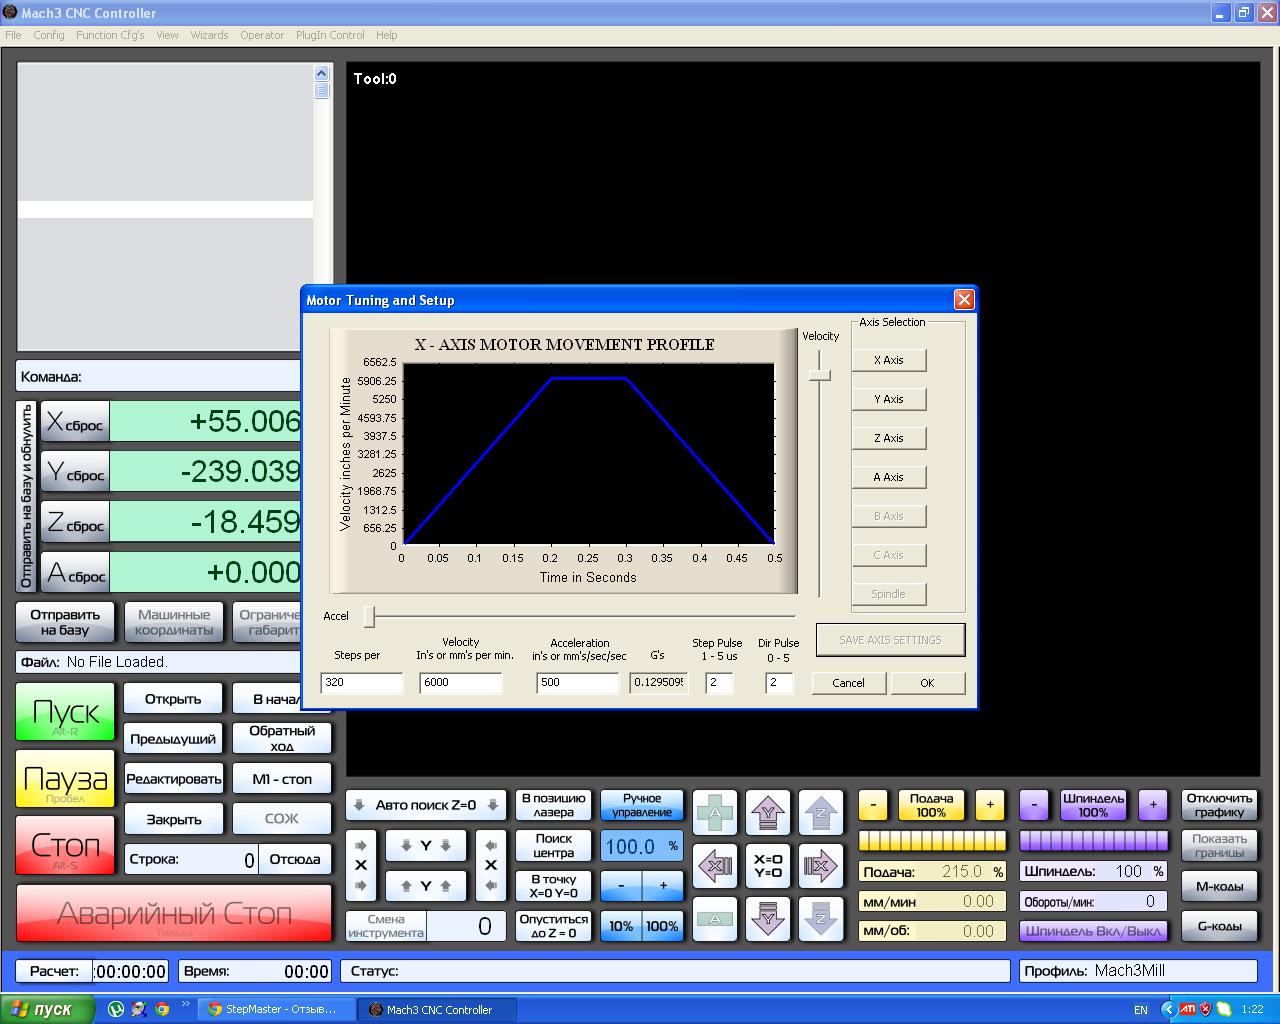The width and height of the screenshot is (1280, 1024).
Task: Toggle manual control (Ручное управление)
Action: pyautogui.click(x=642, y=806)
